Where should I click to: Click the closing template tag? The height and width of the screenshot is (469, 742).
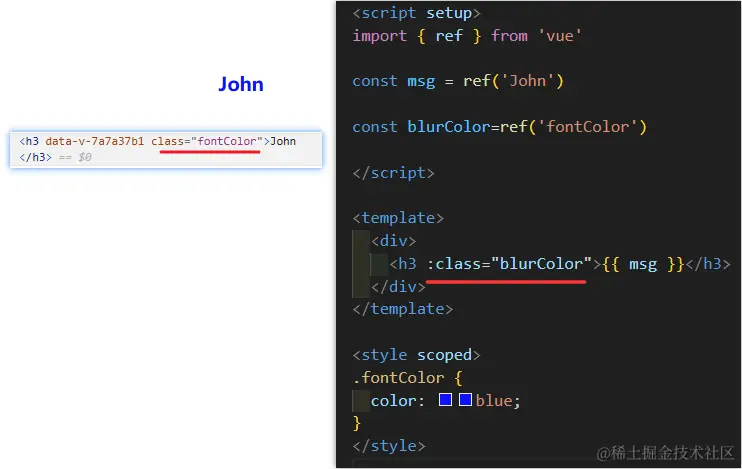point(403,309)
